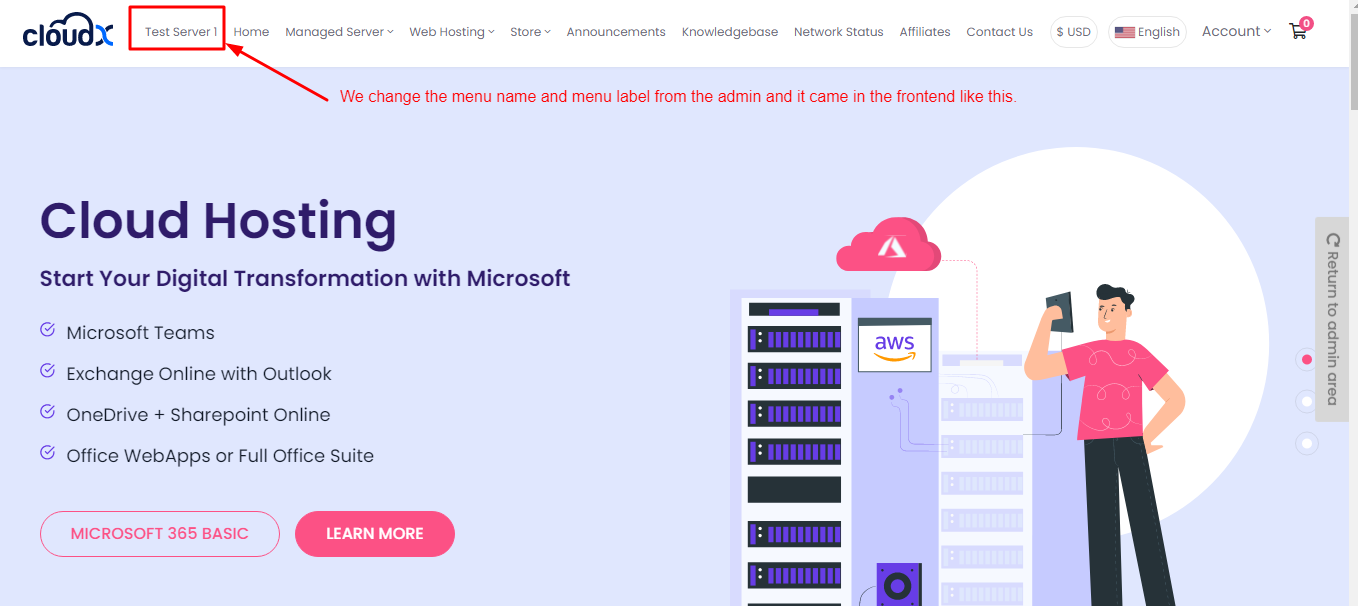Expand the Managed Server dropdown menu

tap(339, 32)
